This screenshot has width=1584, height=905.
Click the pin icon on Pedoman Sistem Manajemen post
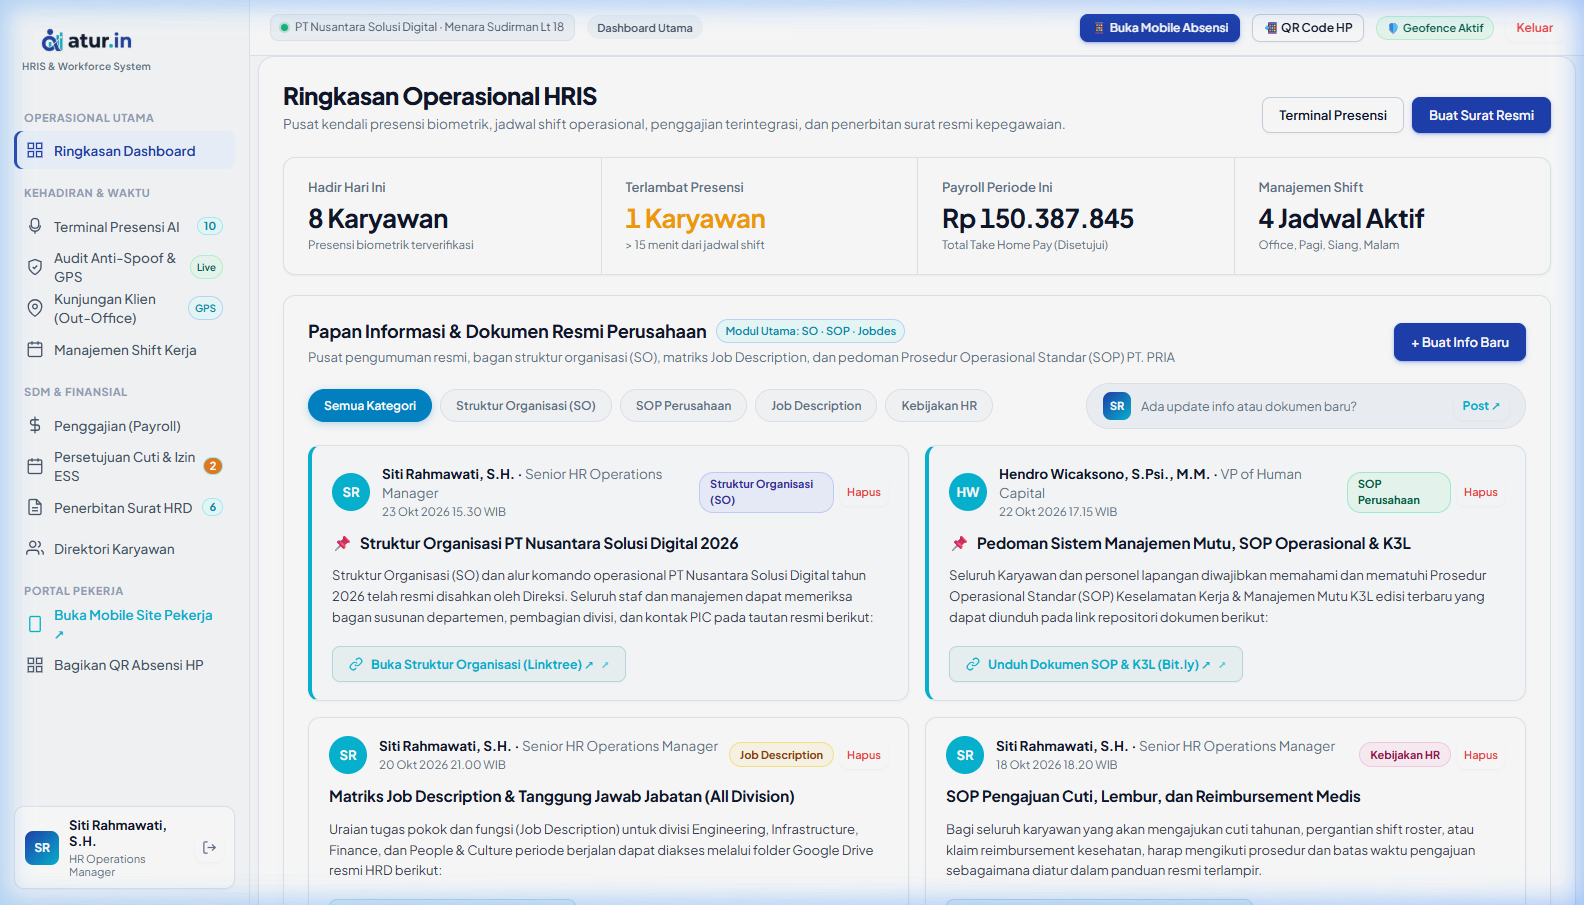click(959, 543)
